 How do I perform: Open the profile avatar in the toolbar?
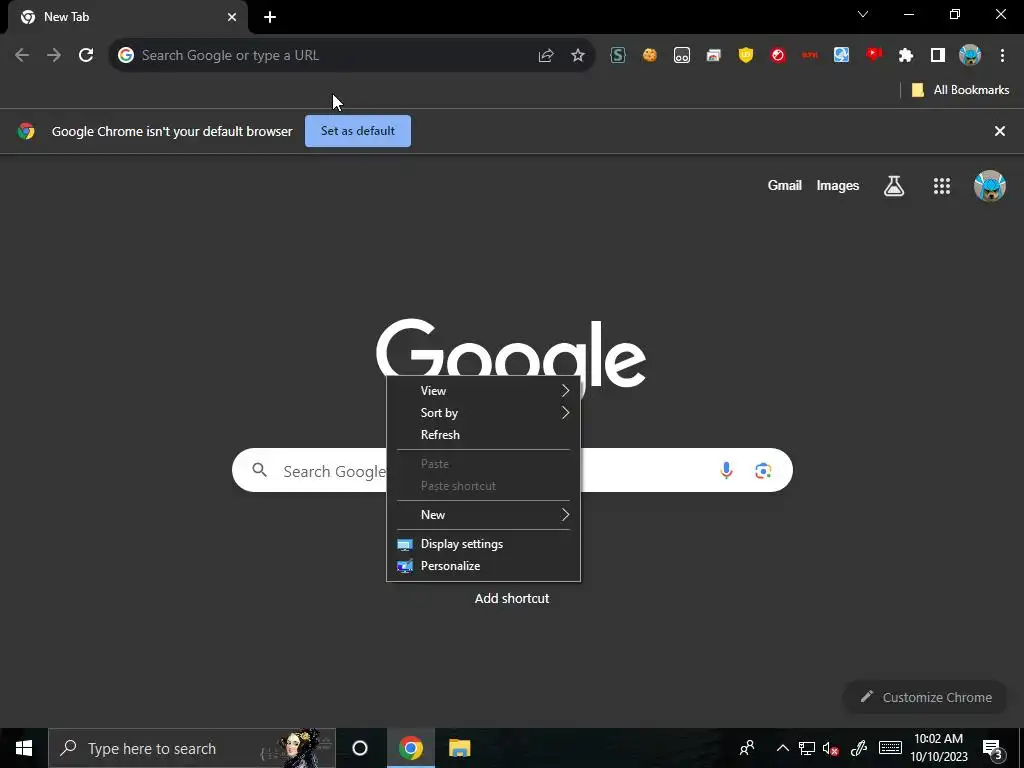coord(970,56)
